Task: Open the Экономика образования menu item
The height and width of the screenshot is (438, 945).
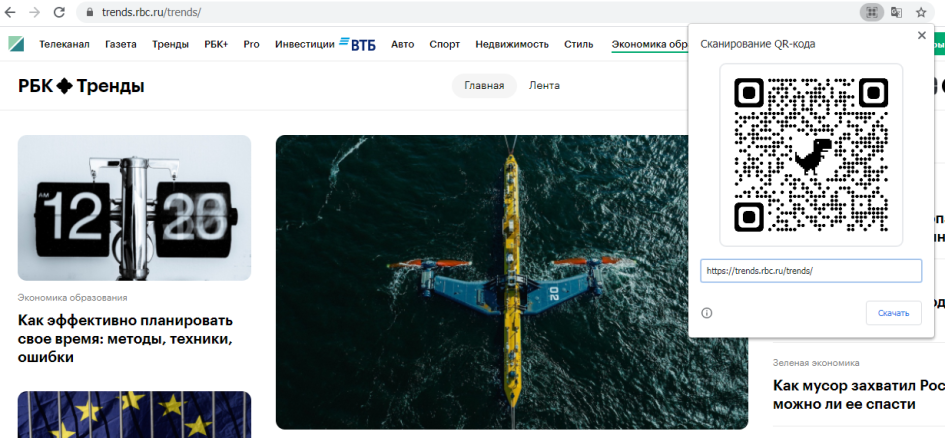Action: 649,44
